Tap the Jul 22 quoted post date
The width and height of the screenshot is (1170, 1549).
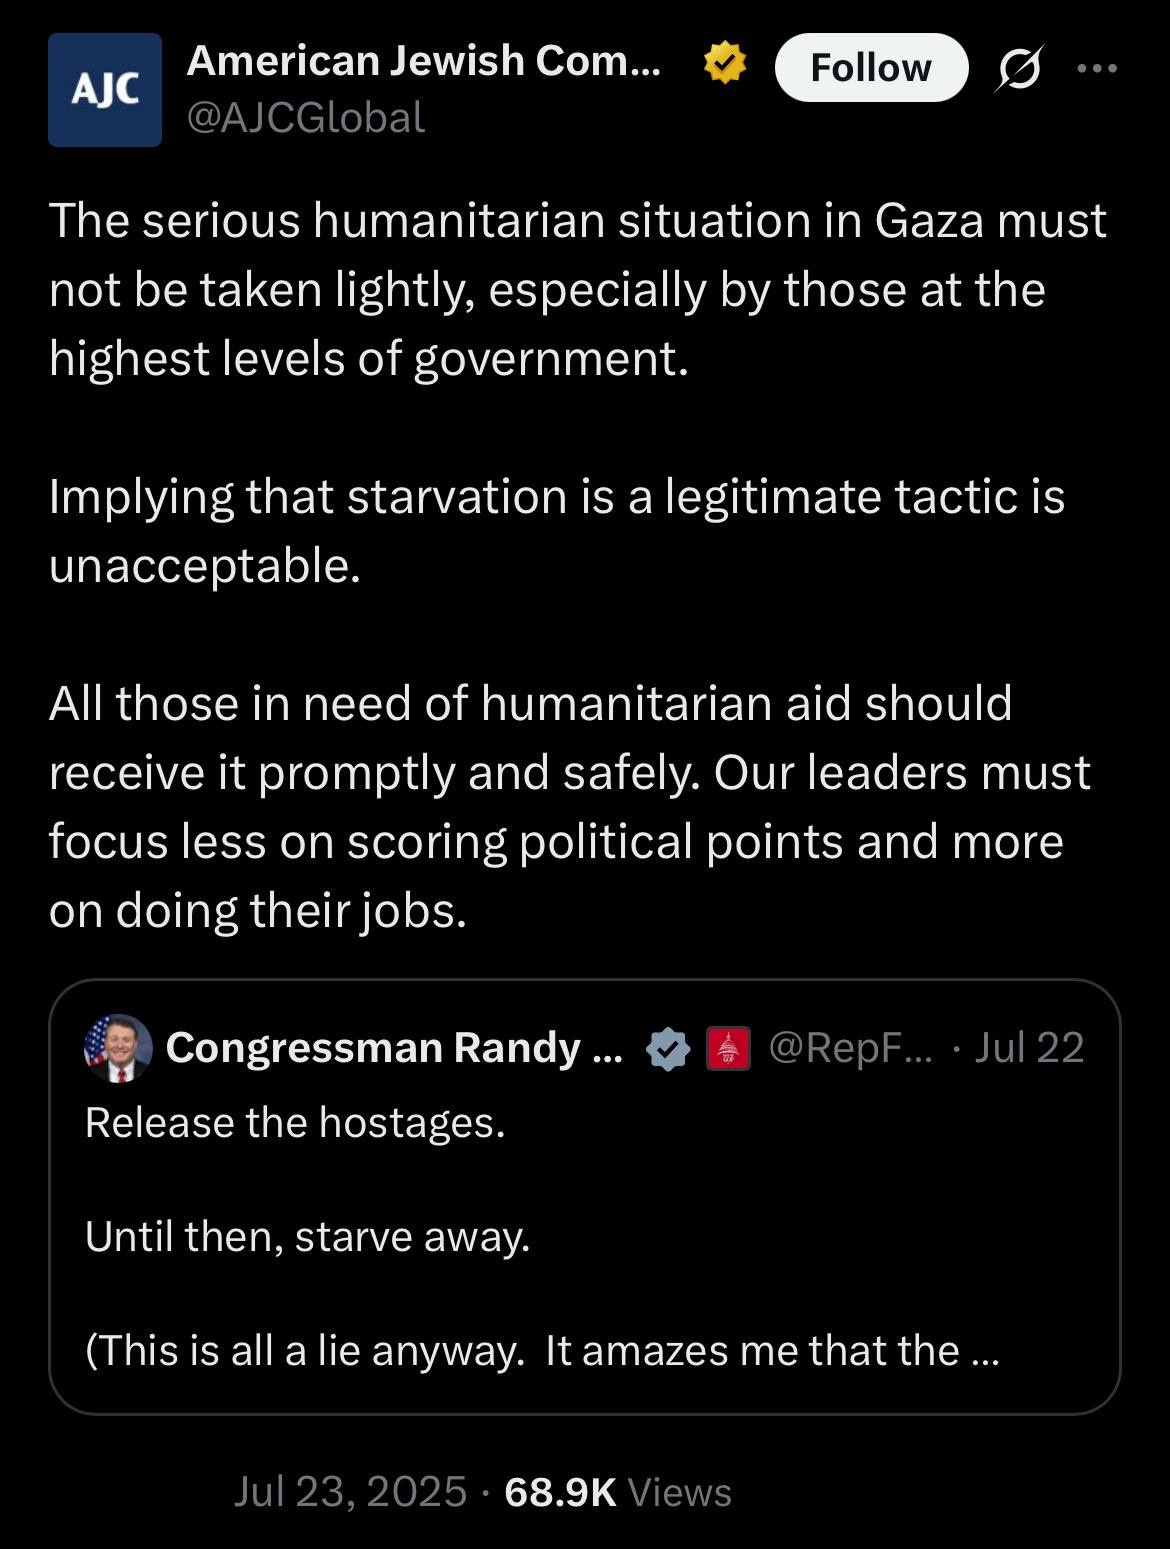1029,1047
